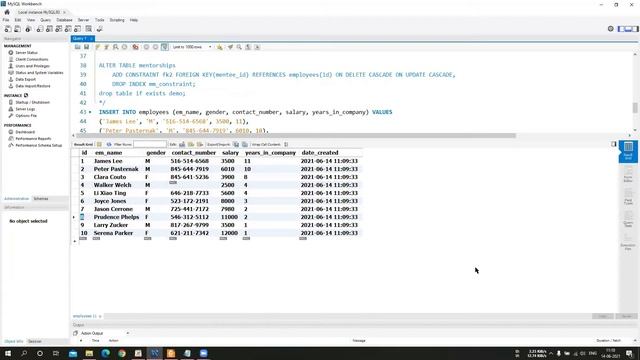Collapse statement fold marker at line 43
640x360 pixels.
click(x=90, y=112)
